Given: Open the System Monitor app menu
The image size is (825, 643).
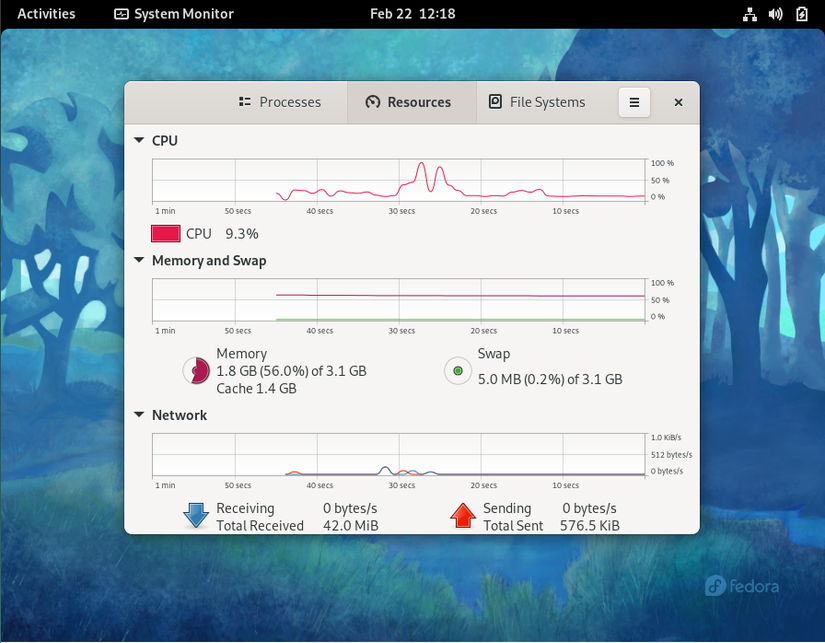Looking at the screenshot, I should tap(174, 14).
